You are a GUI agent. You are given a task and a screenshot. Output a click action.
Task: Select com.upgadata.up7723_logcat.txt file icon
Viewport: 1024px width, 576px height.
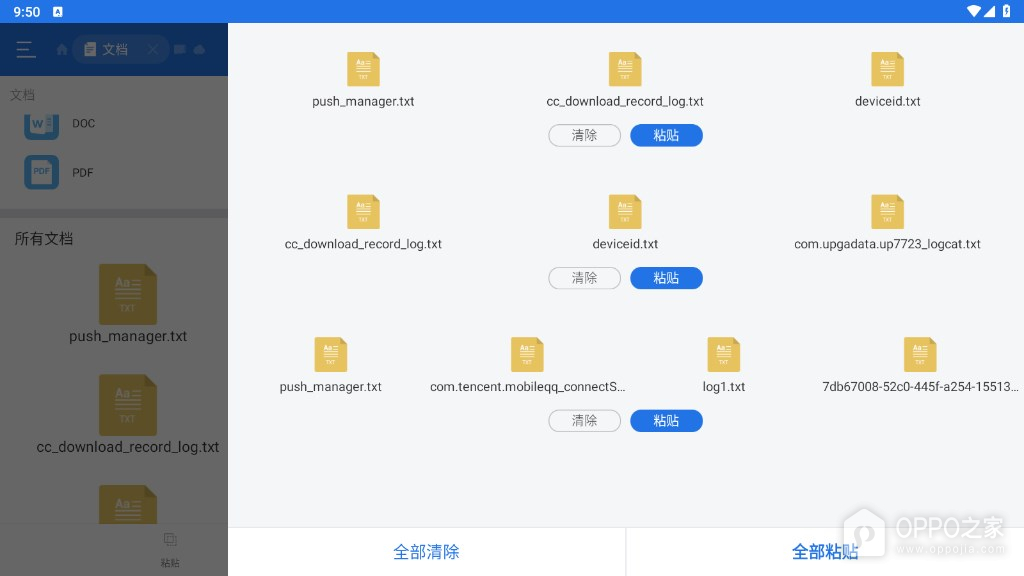pyautogui.click(x=888, y=212)
